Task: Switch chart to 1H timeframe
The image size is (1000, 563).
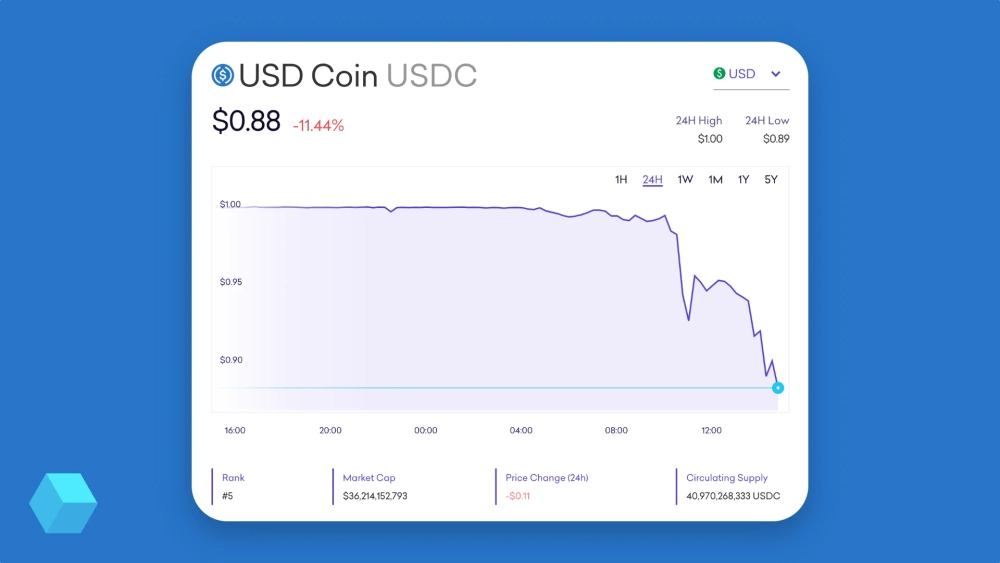Action: (x=621, y=180)
